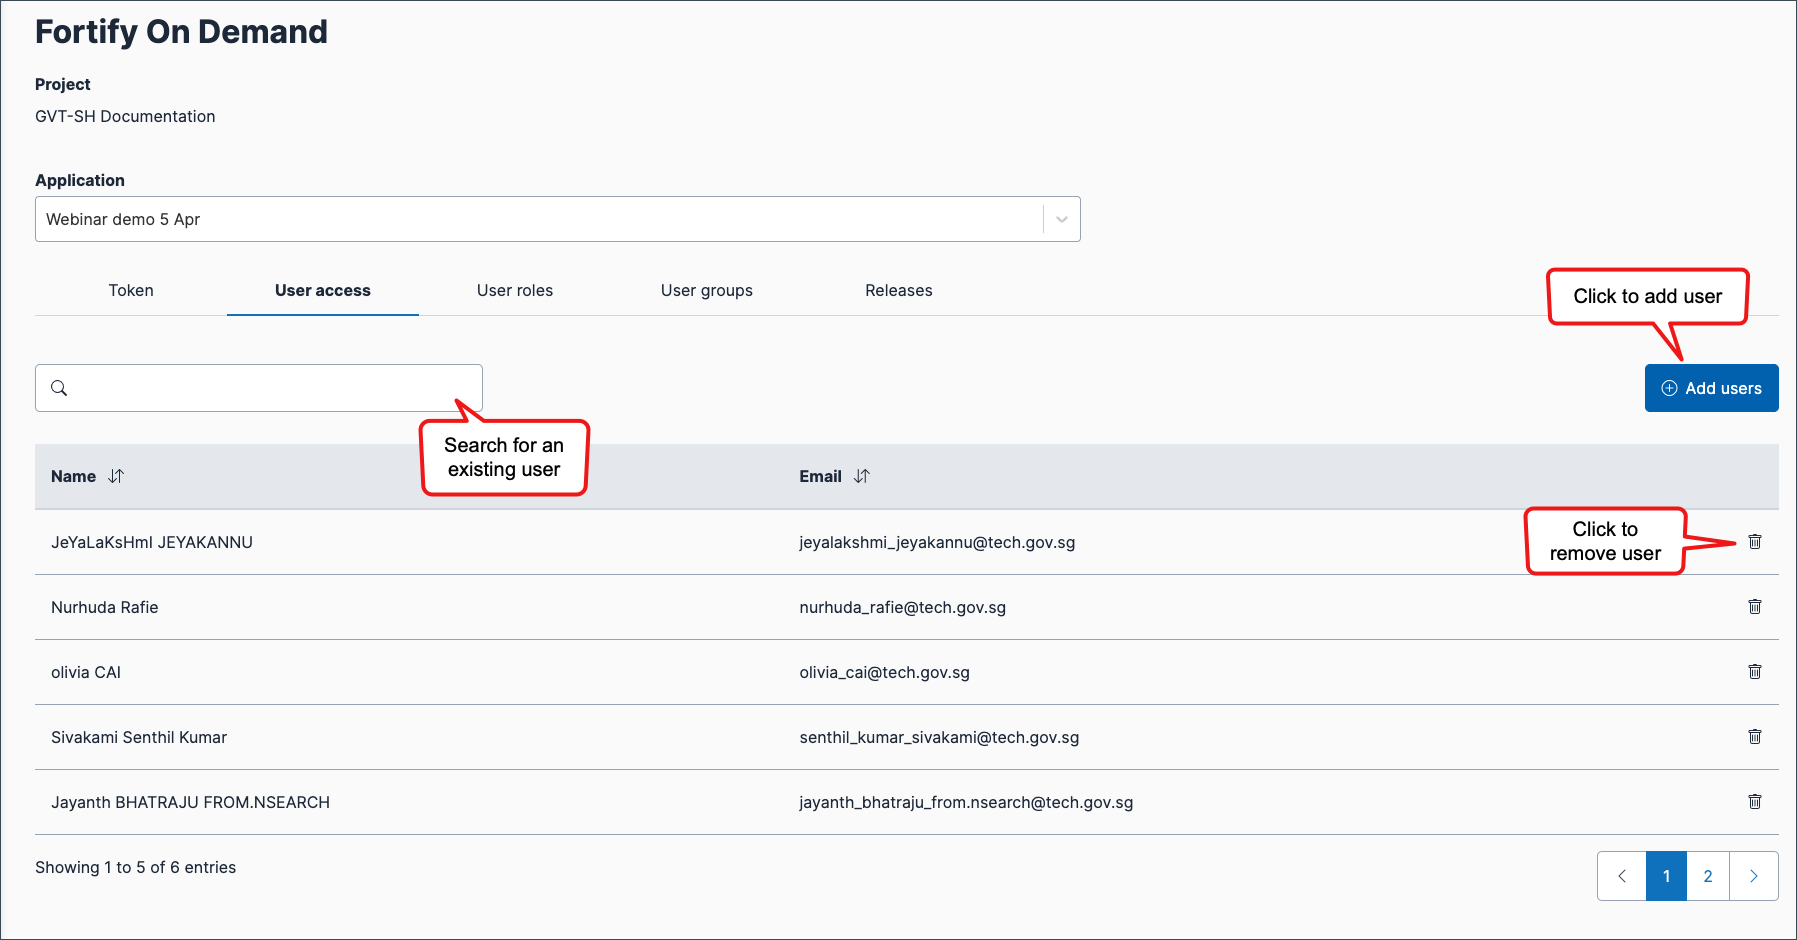Click the Fortify On Demand heading
Viewport: 1797px width, 940px height.
181,32
